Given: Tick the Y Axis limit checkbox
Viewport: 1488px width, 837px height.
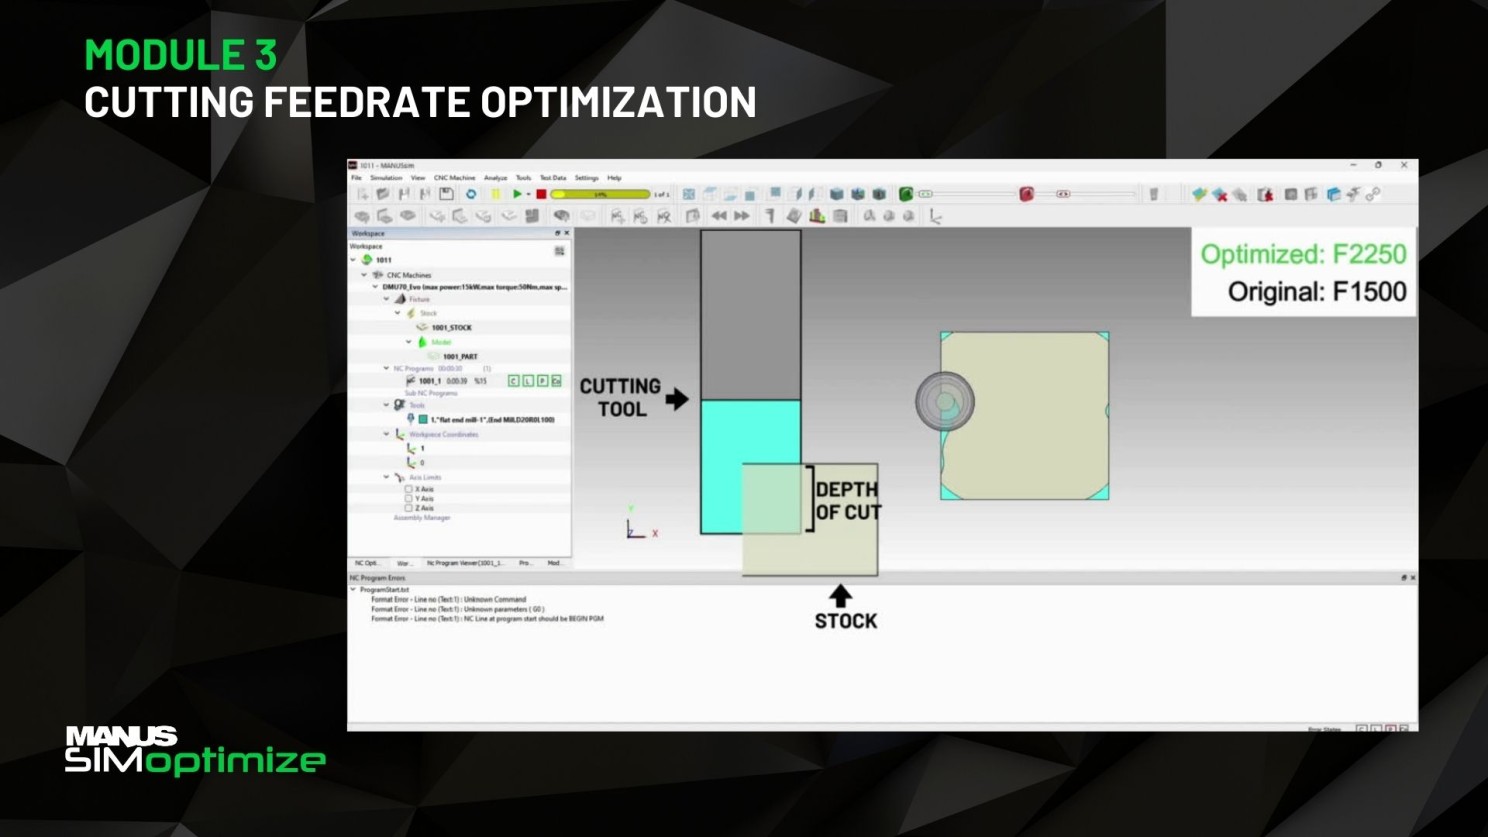Looking at the screenshot, I should click(x=408, y=498).
